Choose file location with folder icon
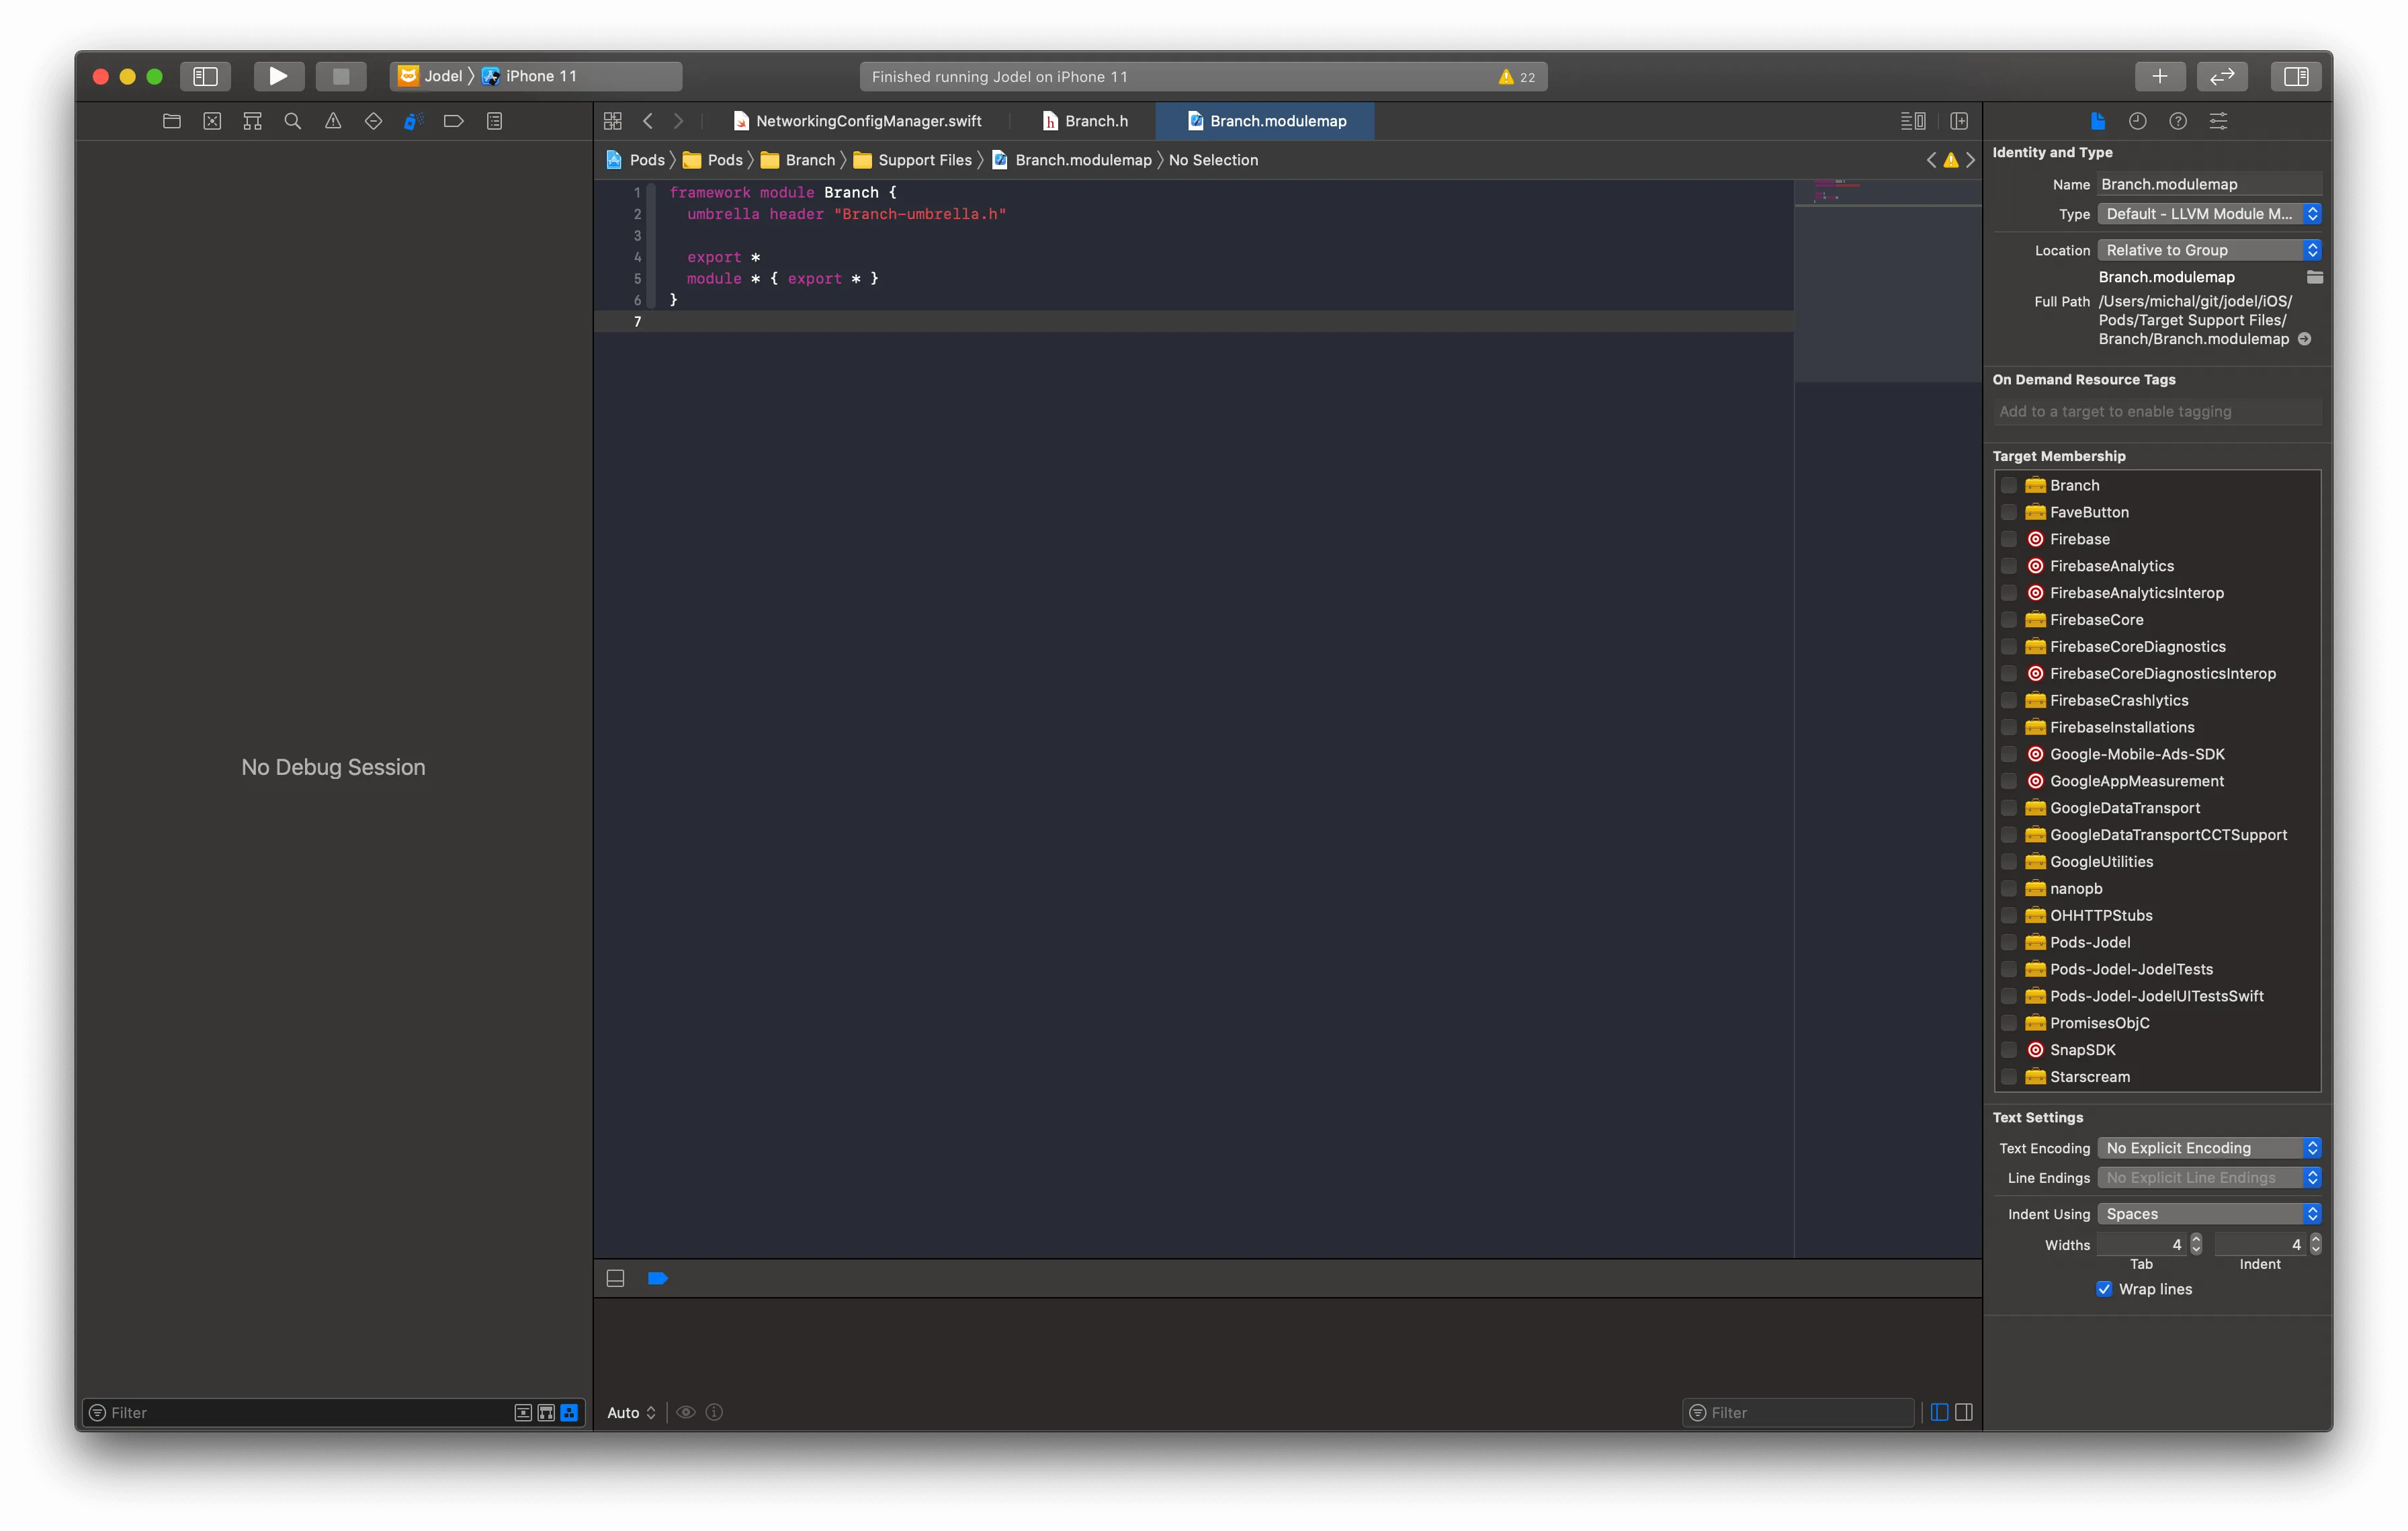The image size is (2408, 1531). click(2314, 277)
